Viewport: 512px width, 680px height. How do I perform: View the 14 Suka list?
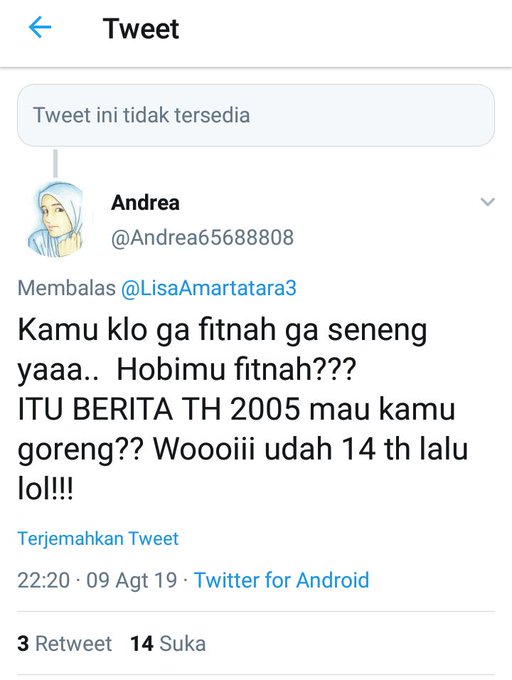[x=168, y=644]
